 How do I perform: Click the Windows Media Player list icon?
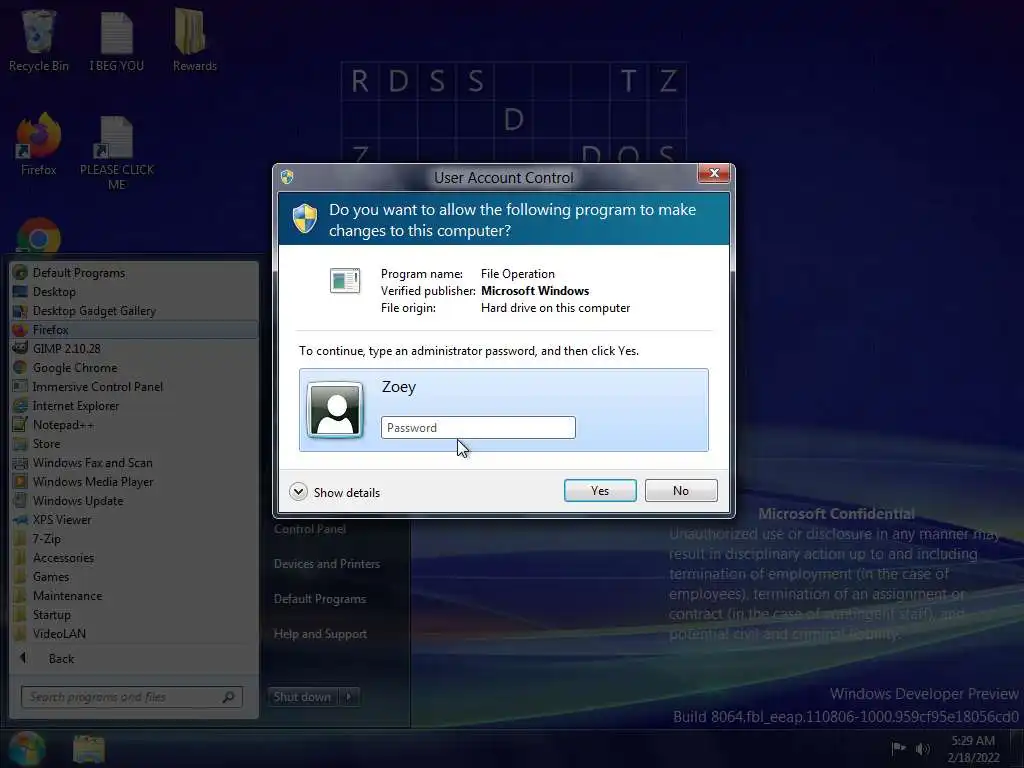tap(20, 481)
